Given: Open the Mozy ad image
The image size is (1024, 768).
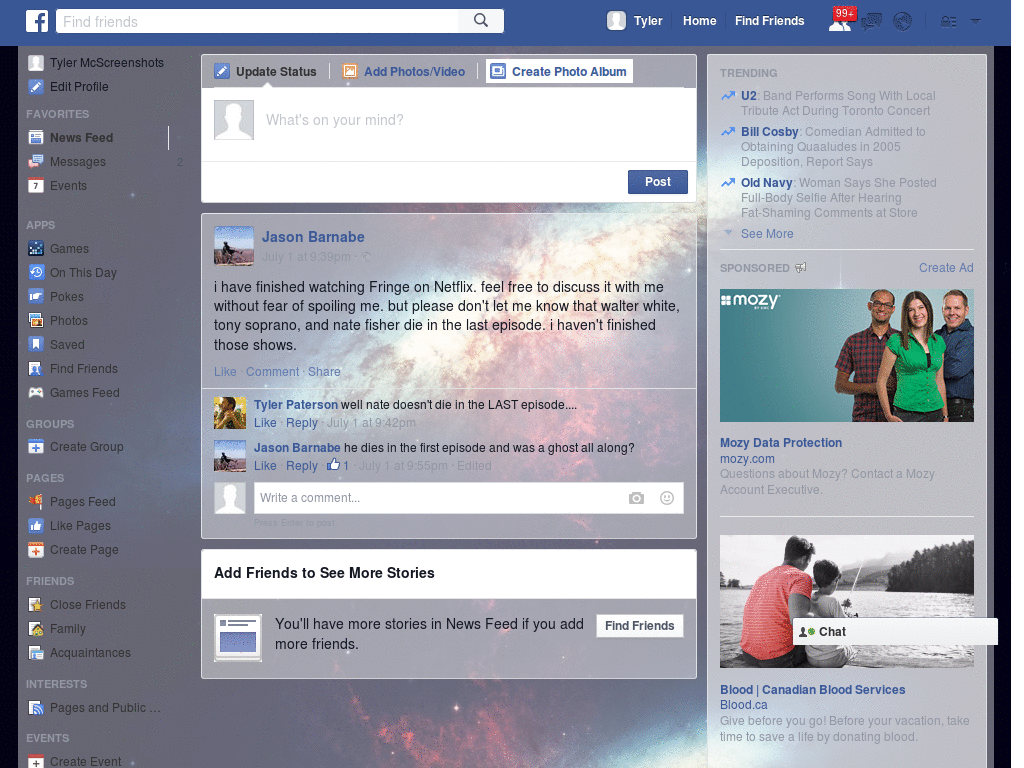Looking at the screenshot, I should point(846,355).
